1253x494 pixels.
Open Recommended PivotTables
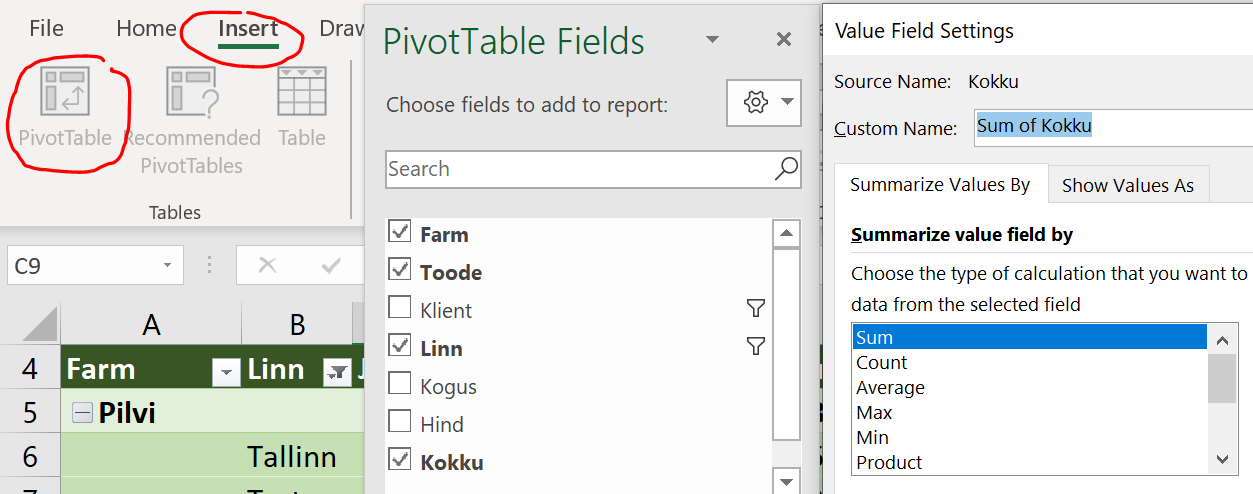192,92
